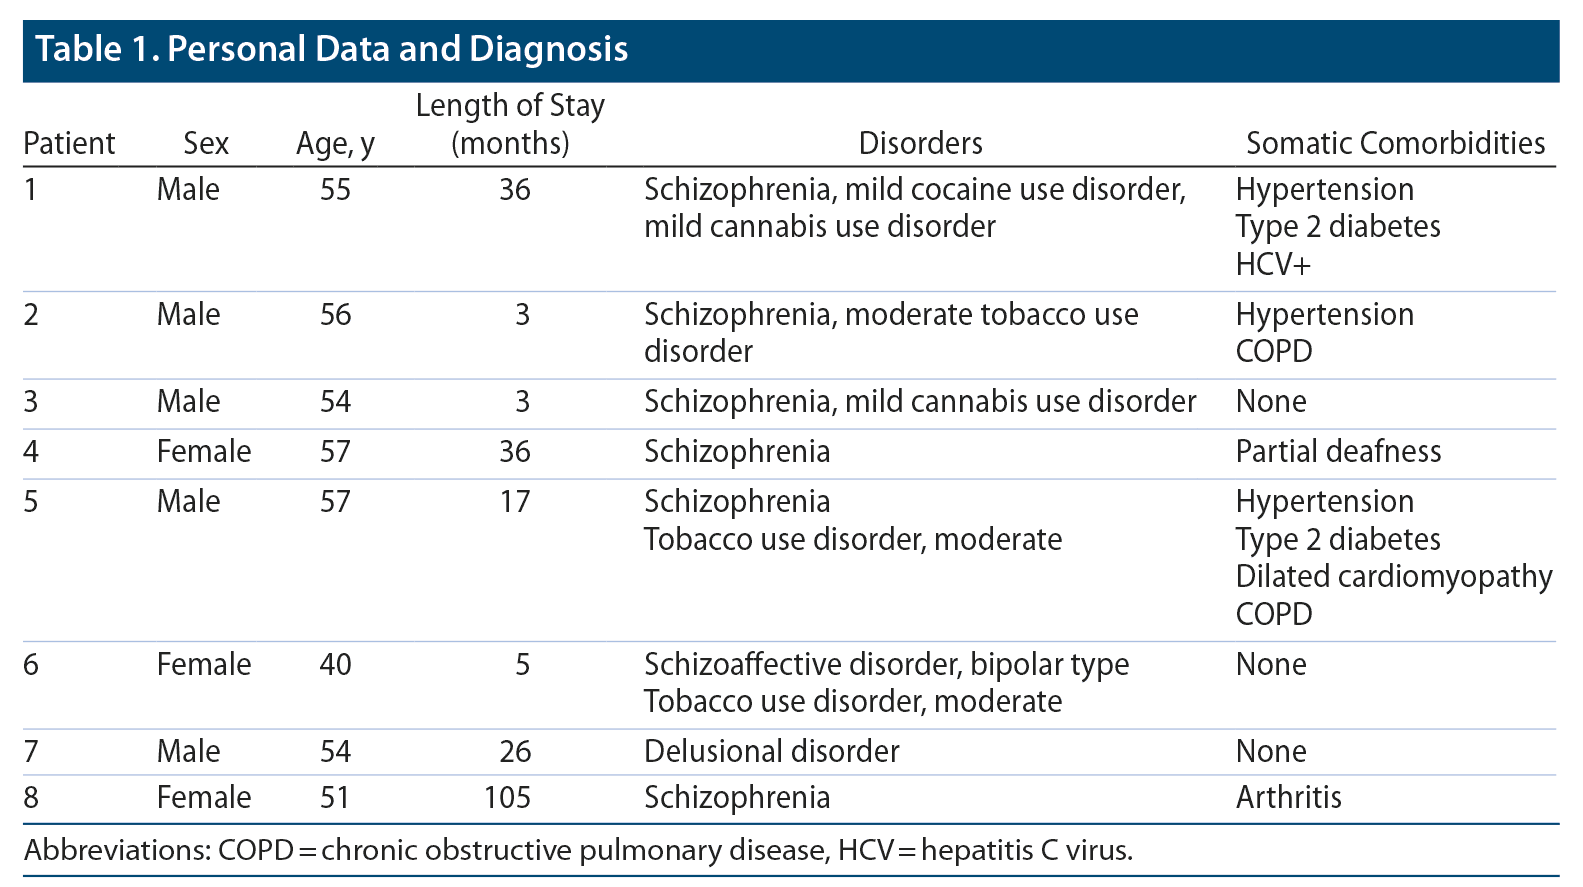1583x887 pixels.
Task: Select the length of stay value 105
Action: (507, 798)
